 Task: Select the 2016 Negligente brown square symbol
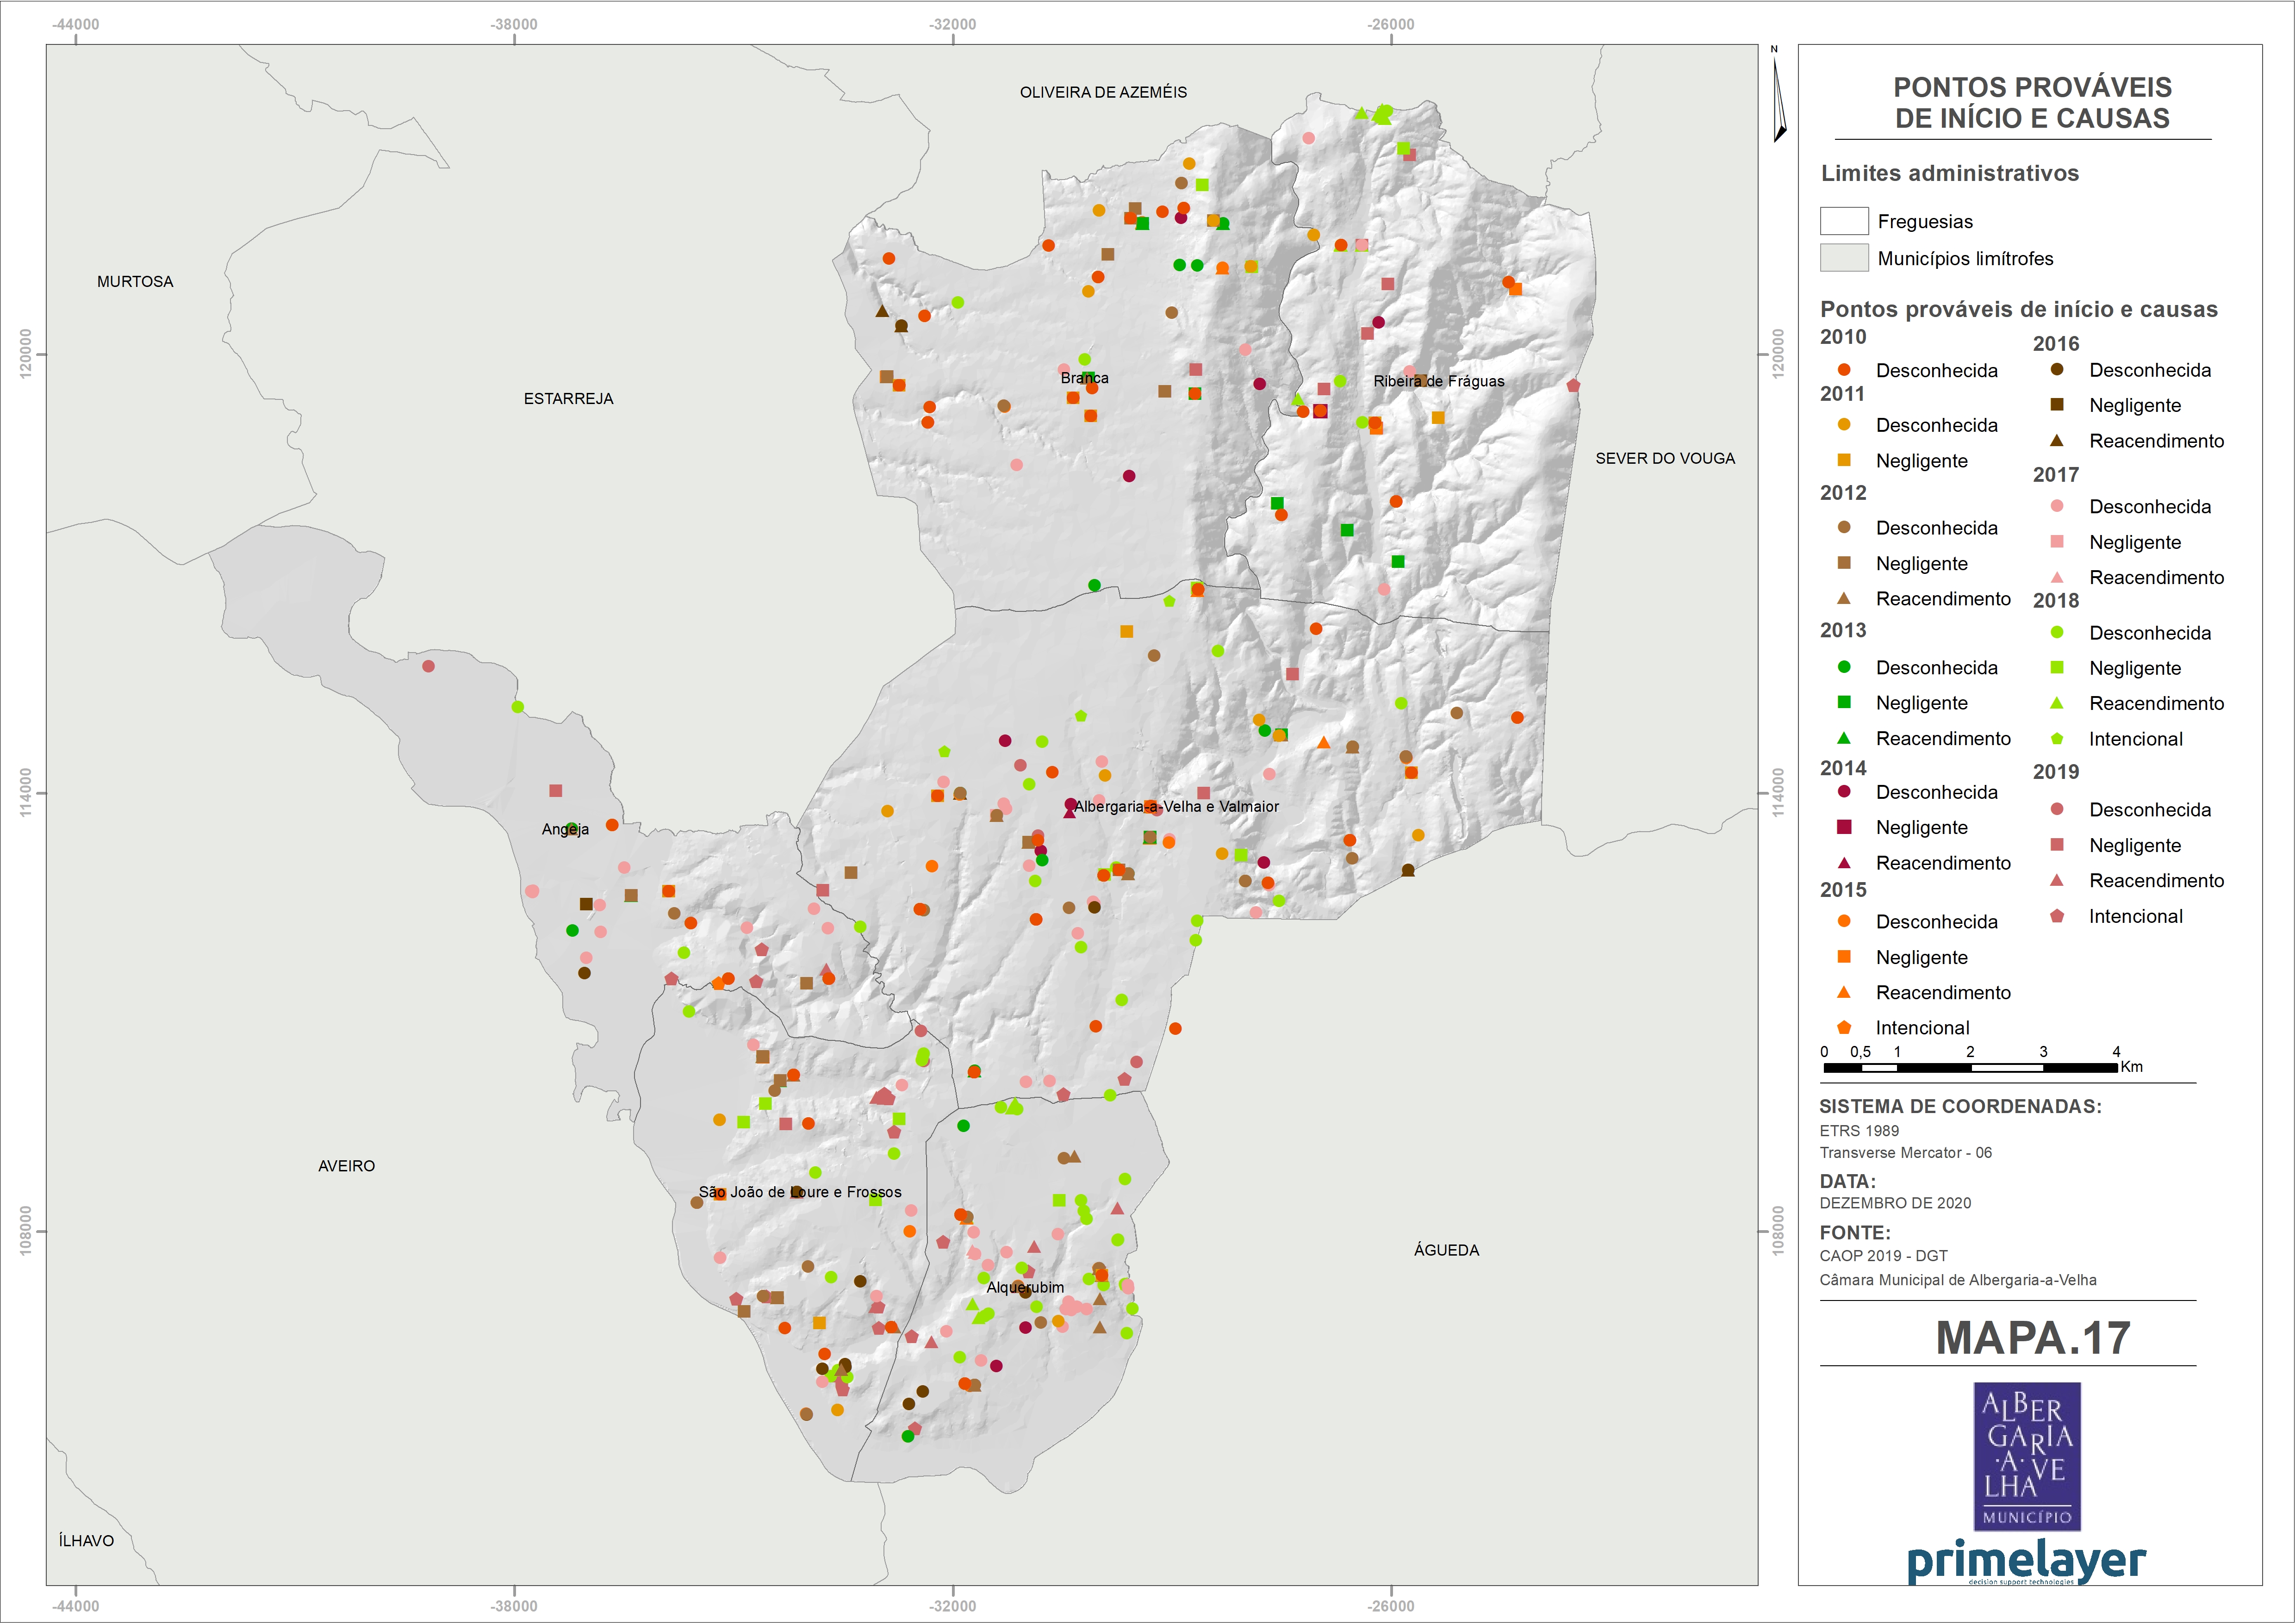point(2057,405)
